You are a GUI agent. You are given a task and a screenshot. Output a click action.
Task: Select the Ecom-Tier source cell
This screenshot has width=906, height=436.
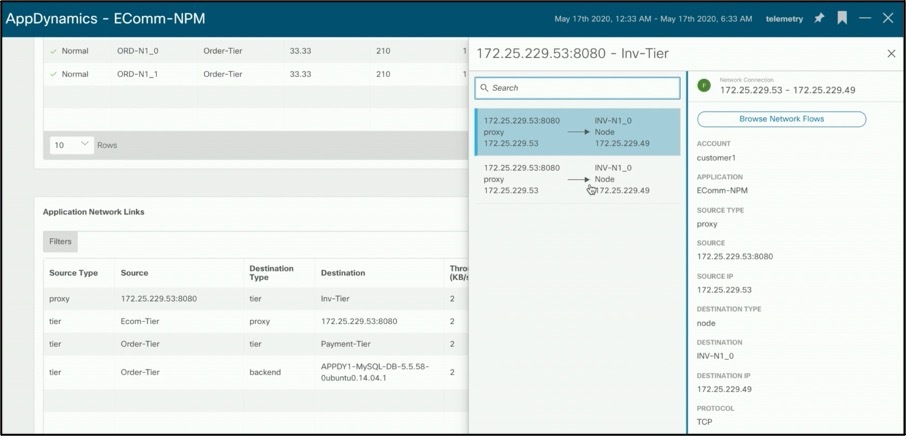[140, 321]
